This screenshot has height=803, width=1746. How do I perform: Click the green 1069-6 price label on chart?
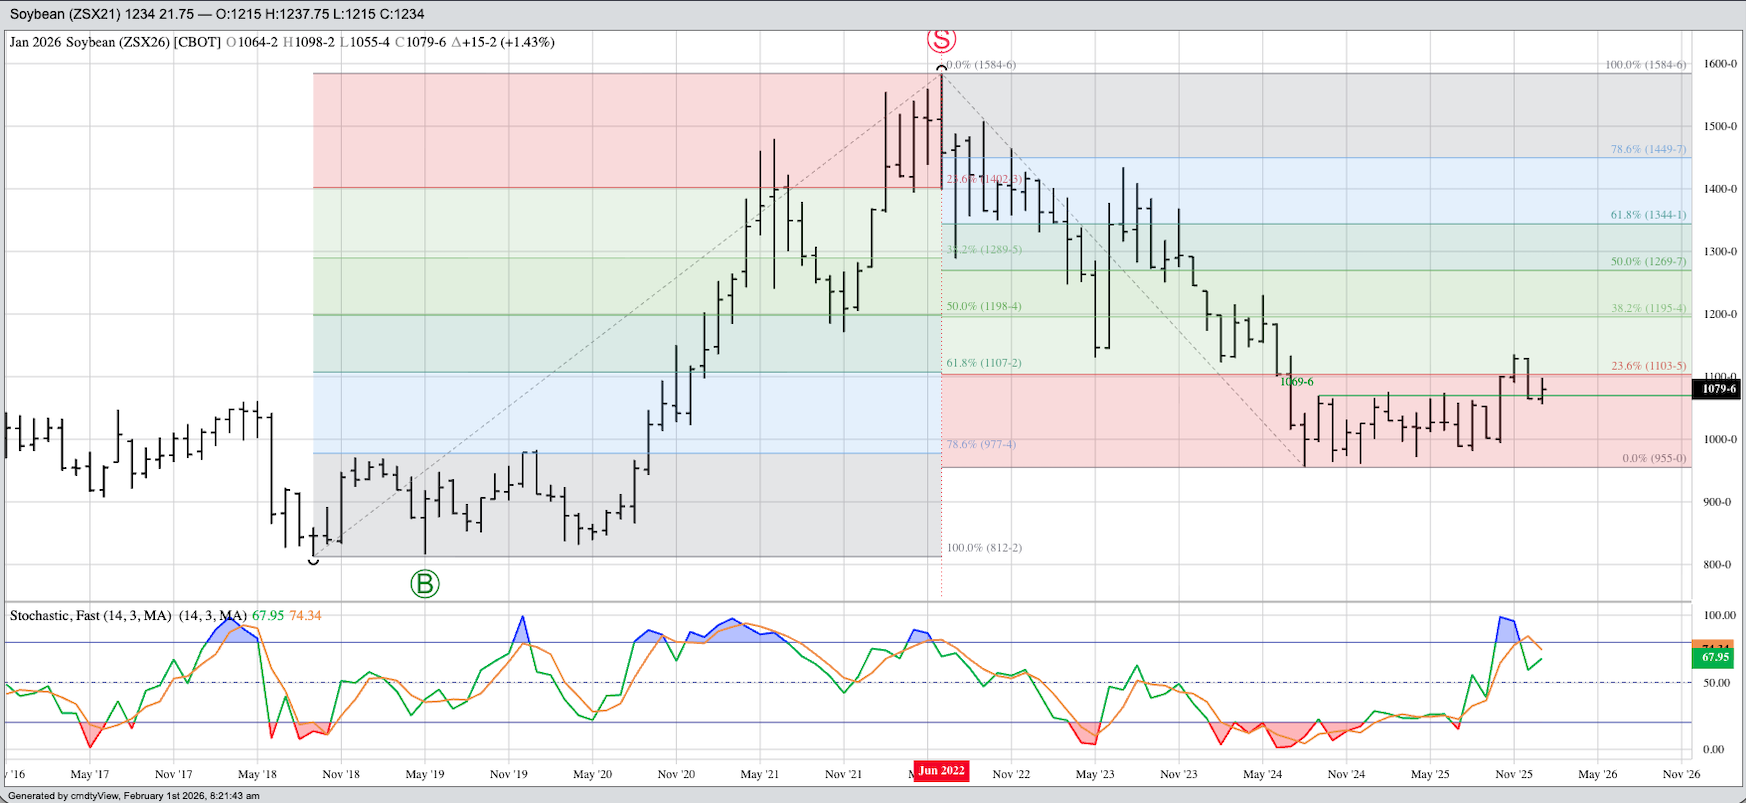[1297, 382]
